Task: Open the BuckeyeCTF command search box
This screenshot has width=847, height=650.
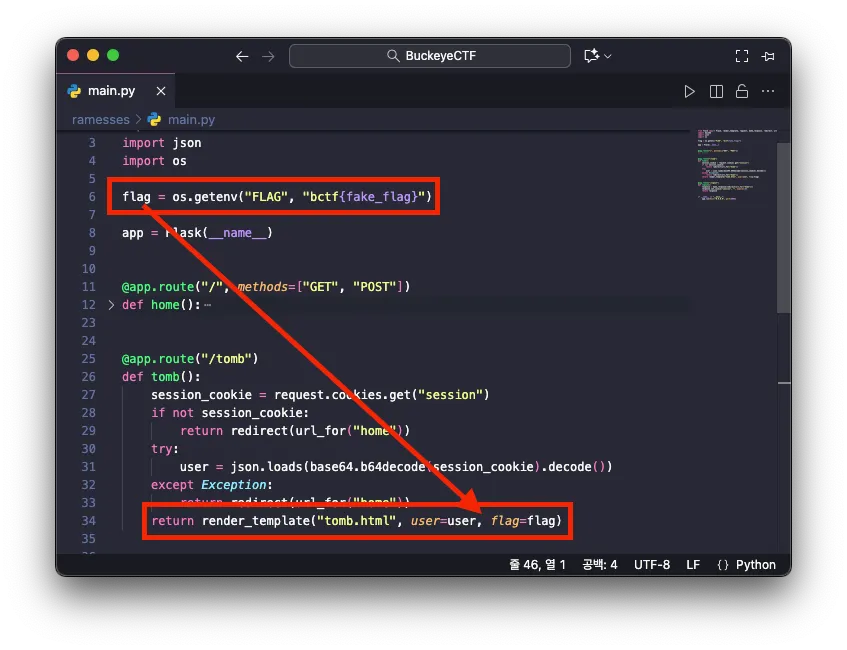Action: click(429, 56)
